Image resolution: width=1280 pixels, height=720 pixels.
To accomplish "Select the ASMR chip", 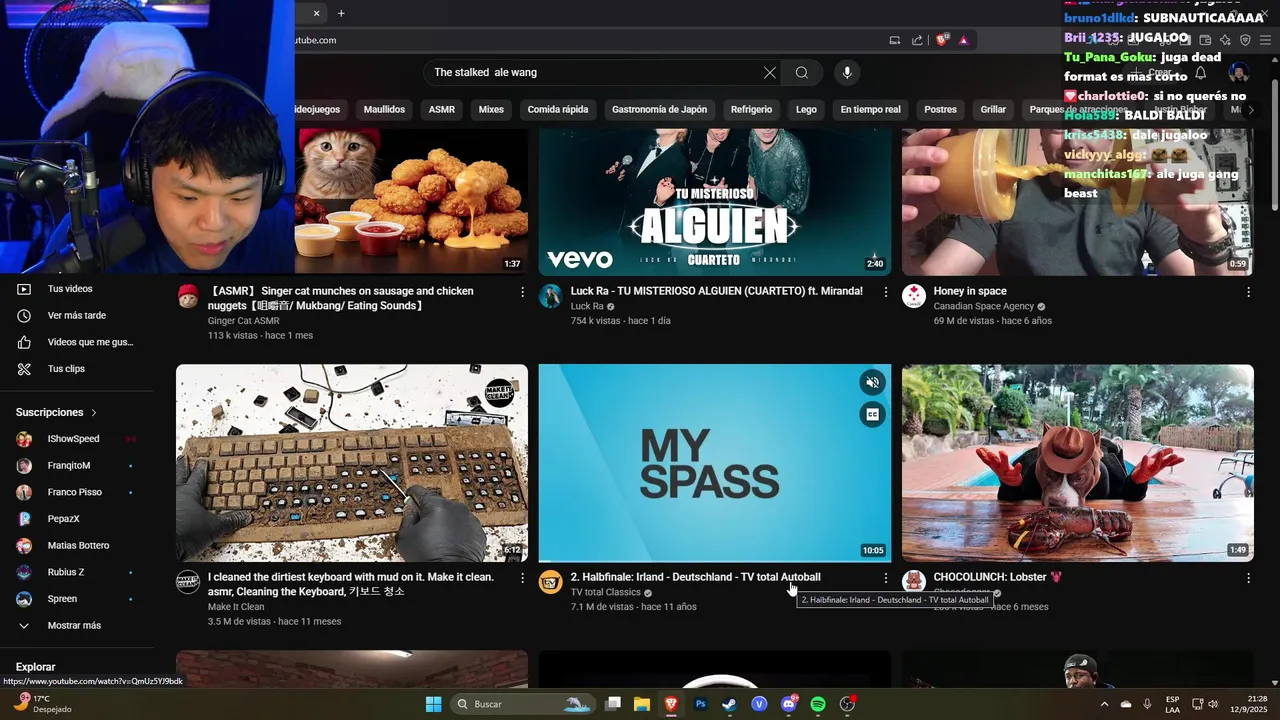I will click(442, 110).
